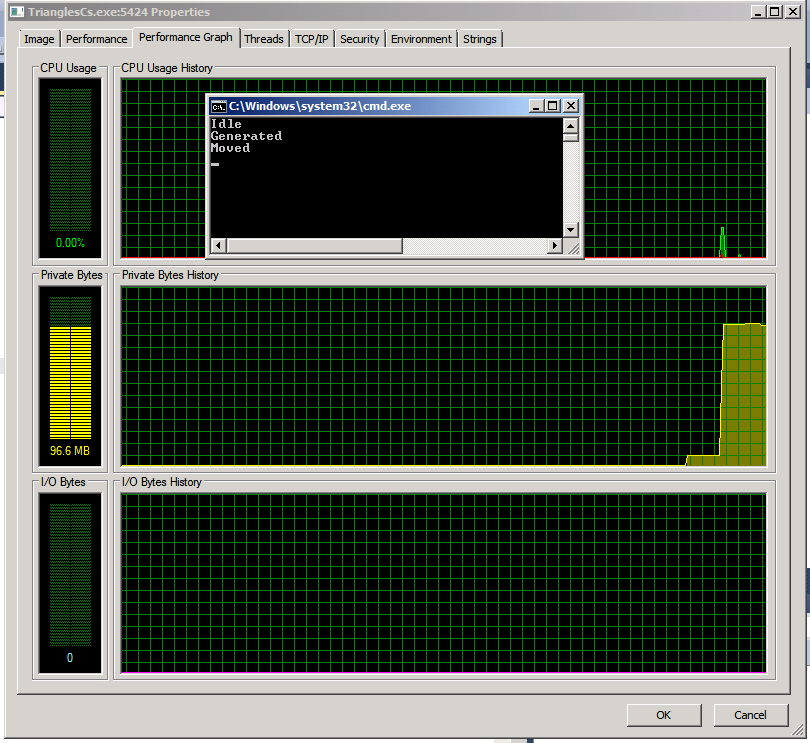Close the TrianglesCs Properties window
The height and width of the screenshot is (743, 810).
tap(792, 11)
